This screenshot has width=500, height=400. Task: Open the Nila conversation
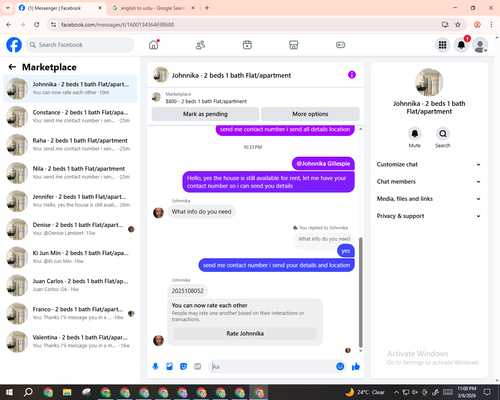click(70, 173)
